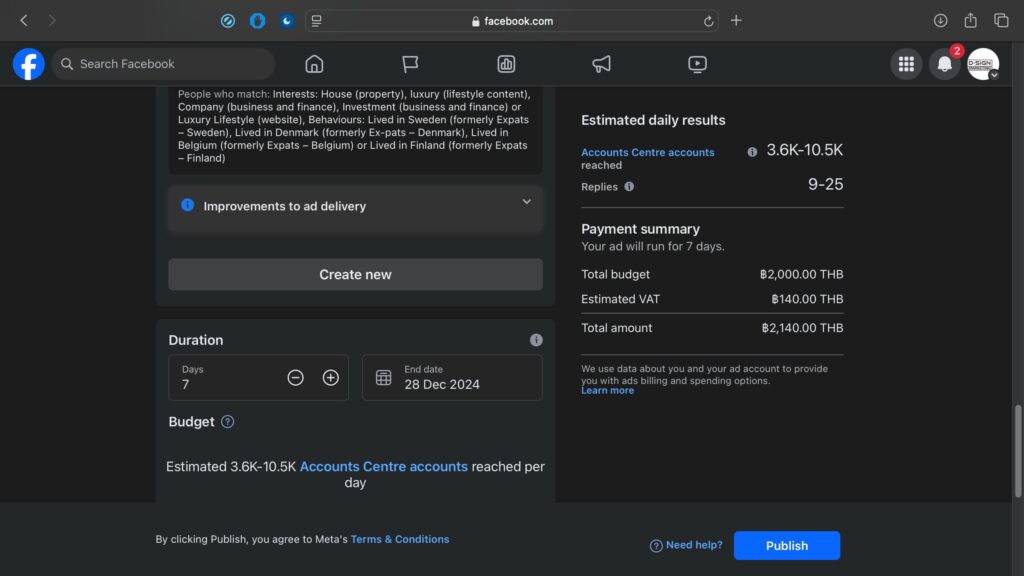Image resolution: width=1024 pixels, height=576 pixels.
Task: Click the Create new button
Action: (x=355, y=274)
